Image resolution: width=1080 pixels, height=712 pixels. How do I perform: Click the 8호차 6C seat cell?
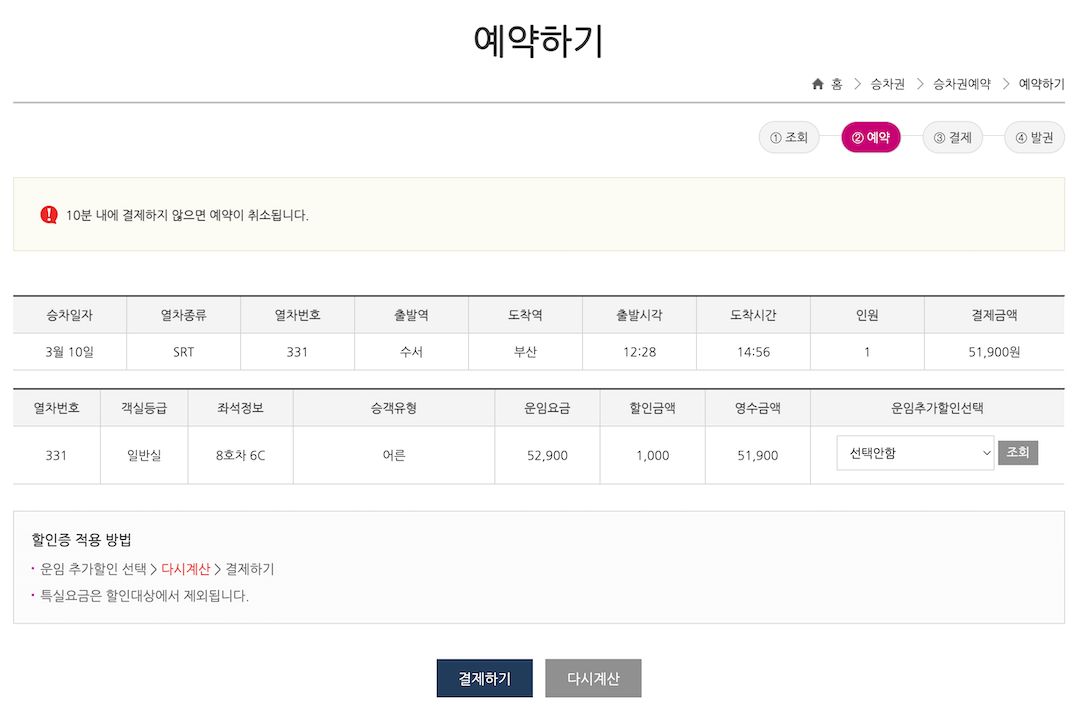click(x=240, y=455)
